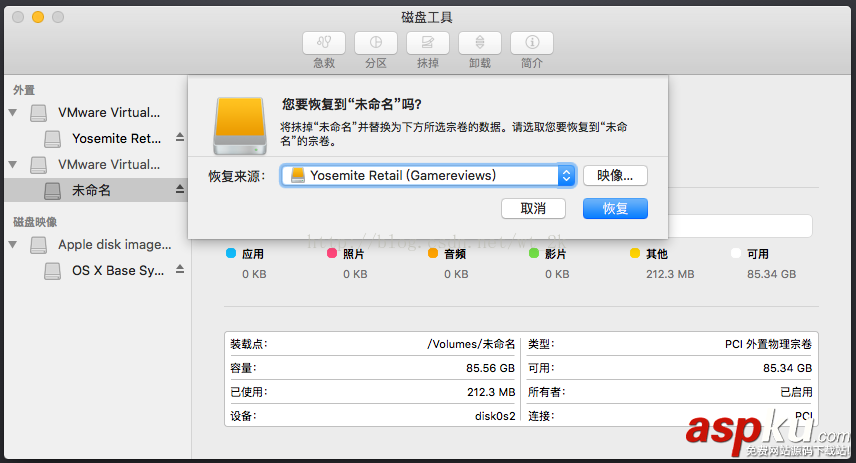Click the blue 恢复 restore button

[x=615, y=209]
